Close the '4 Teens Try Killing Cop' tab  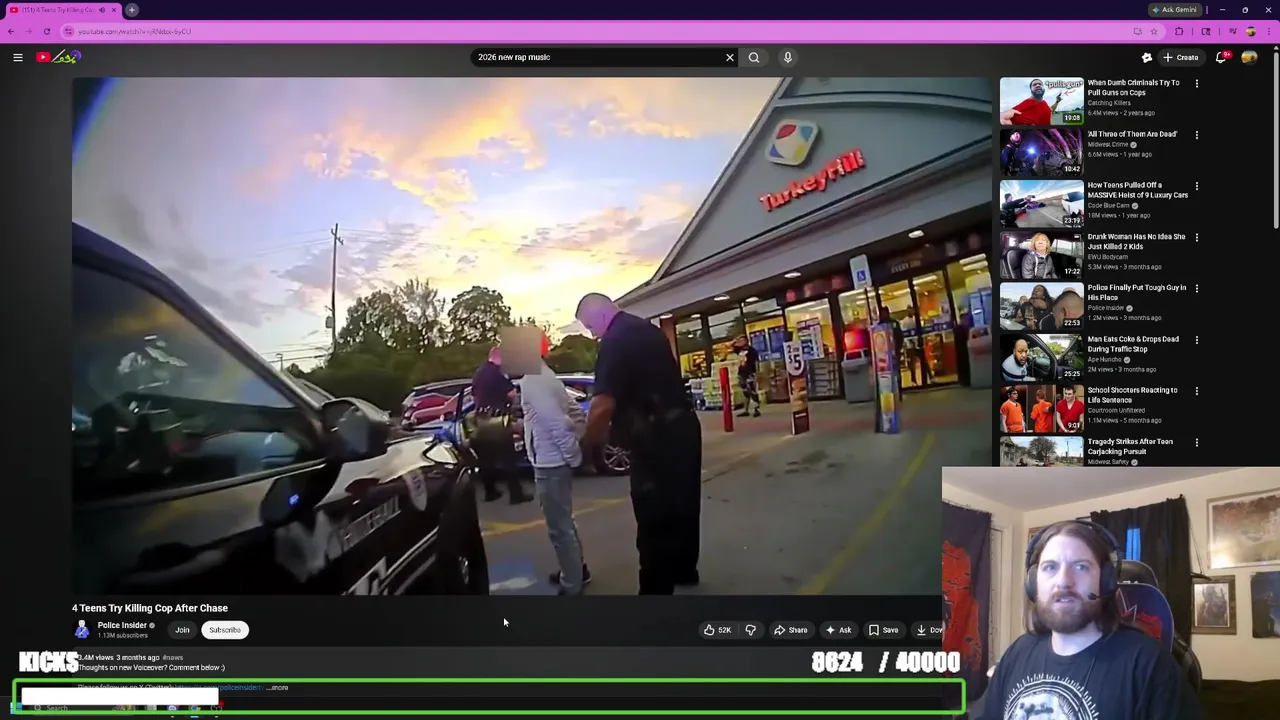(113, 10)
